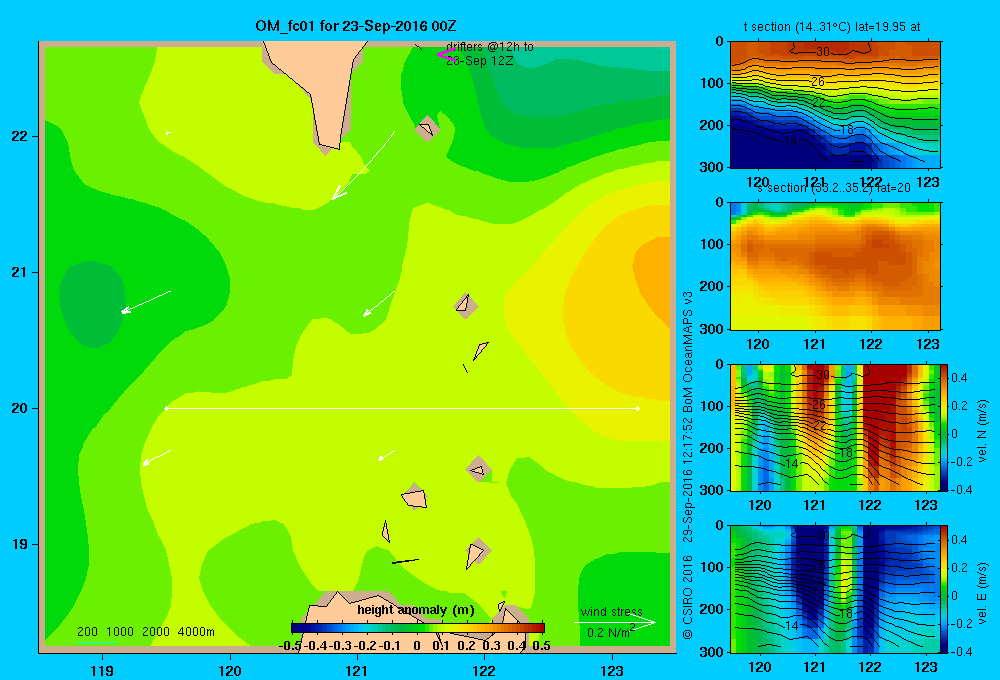Click the longitude 119 axis label on the main map

tap(102, 670)
